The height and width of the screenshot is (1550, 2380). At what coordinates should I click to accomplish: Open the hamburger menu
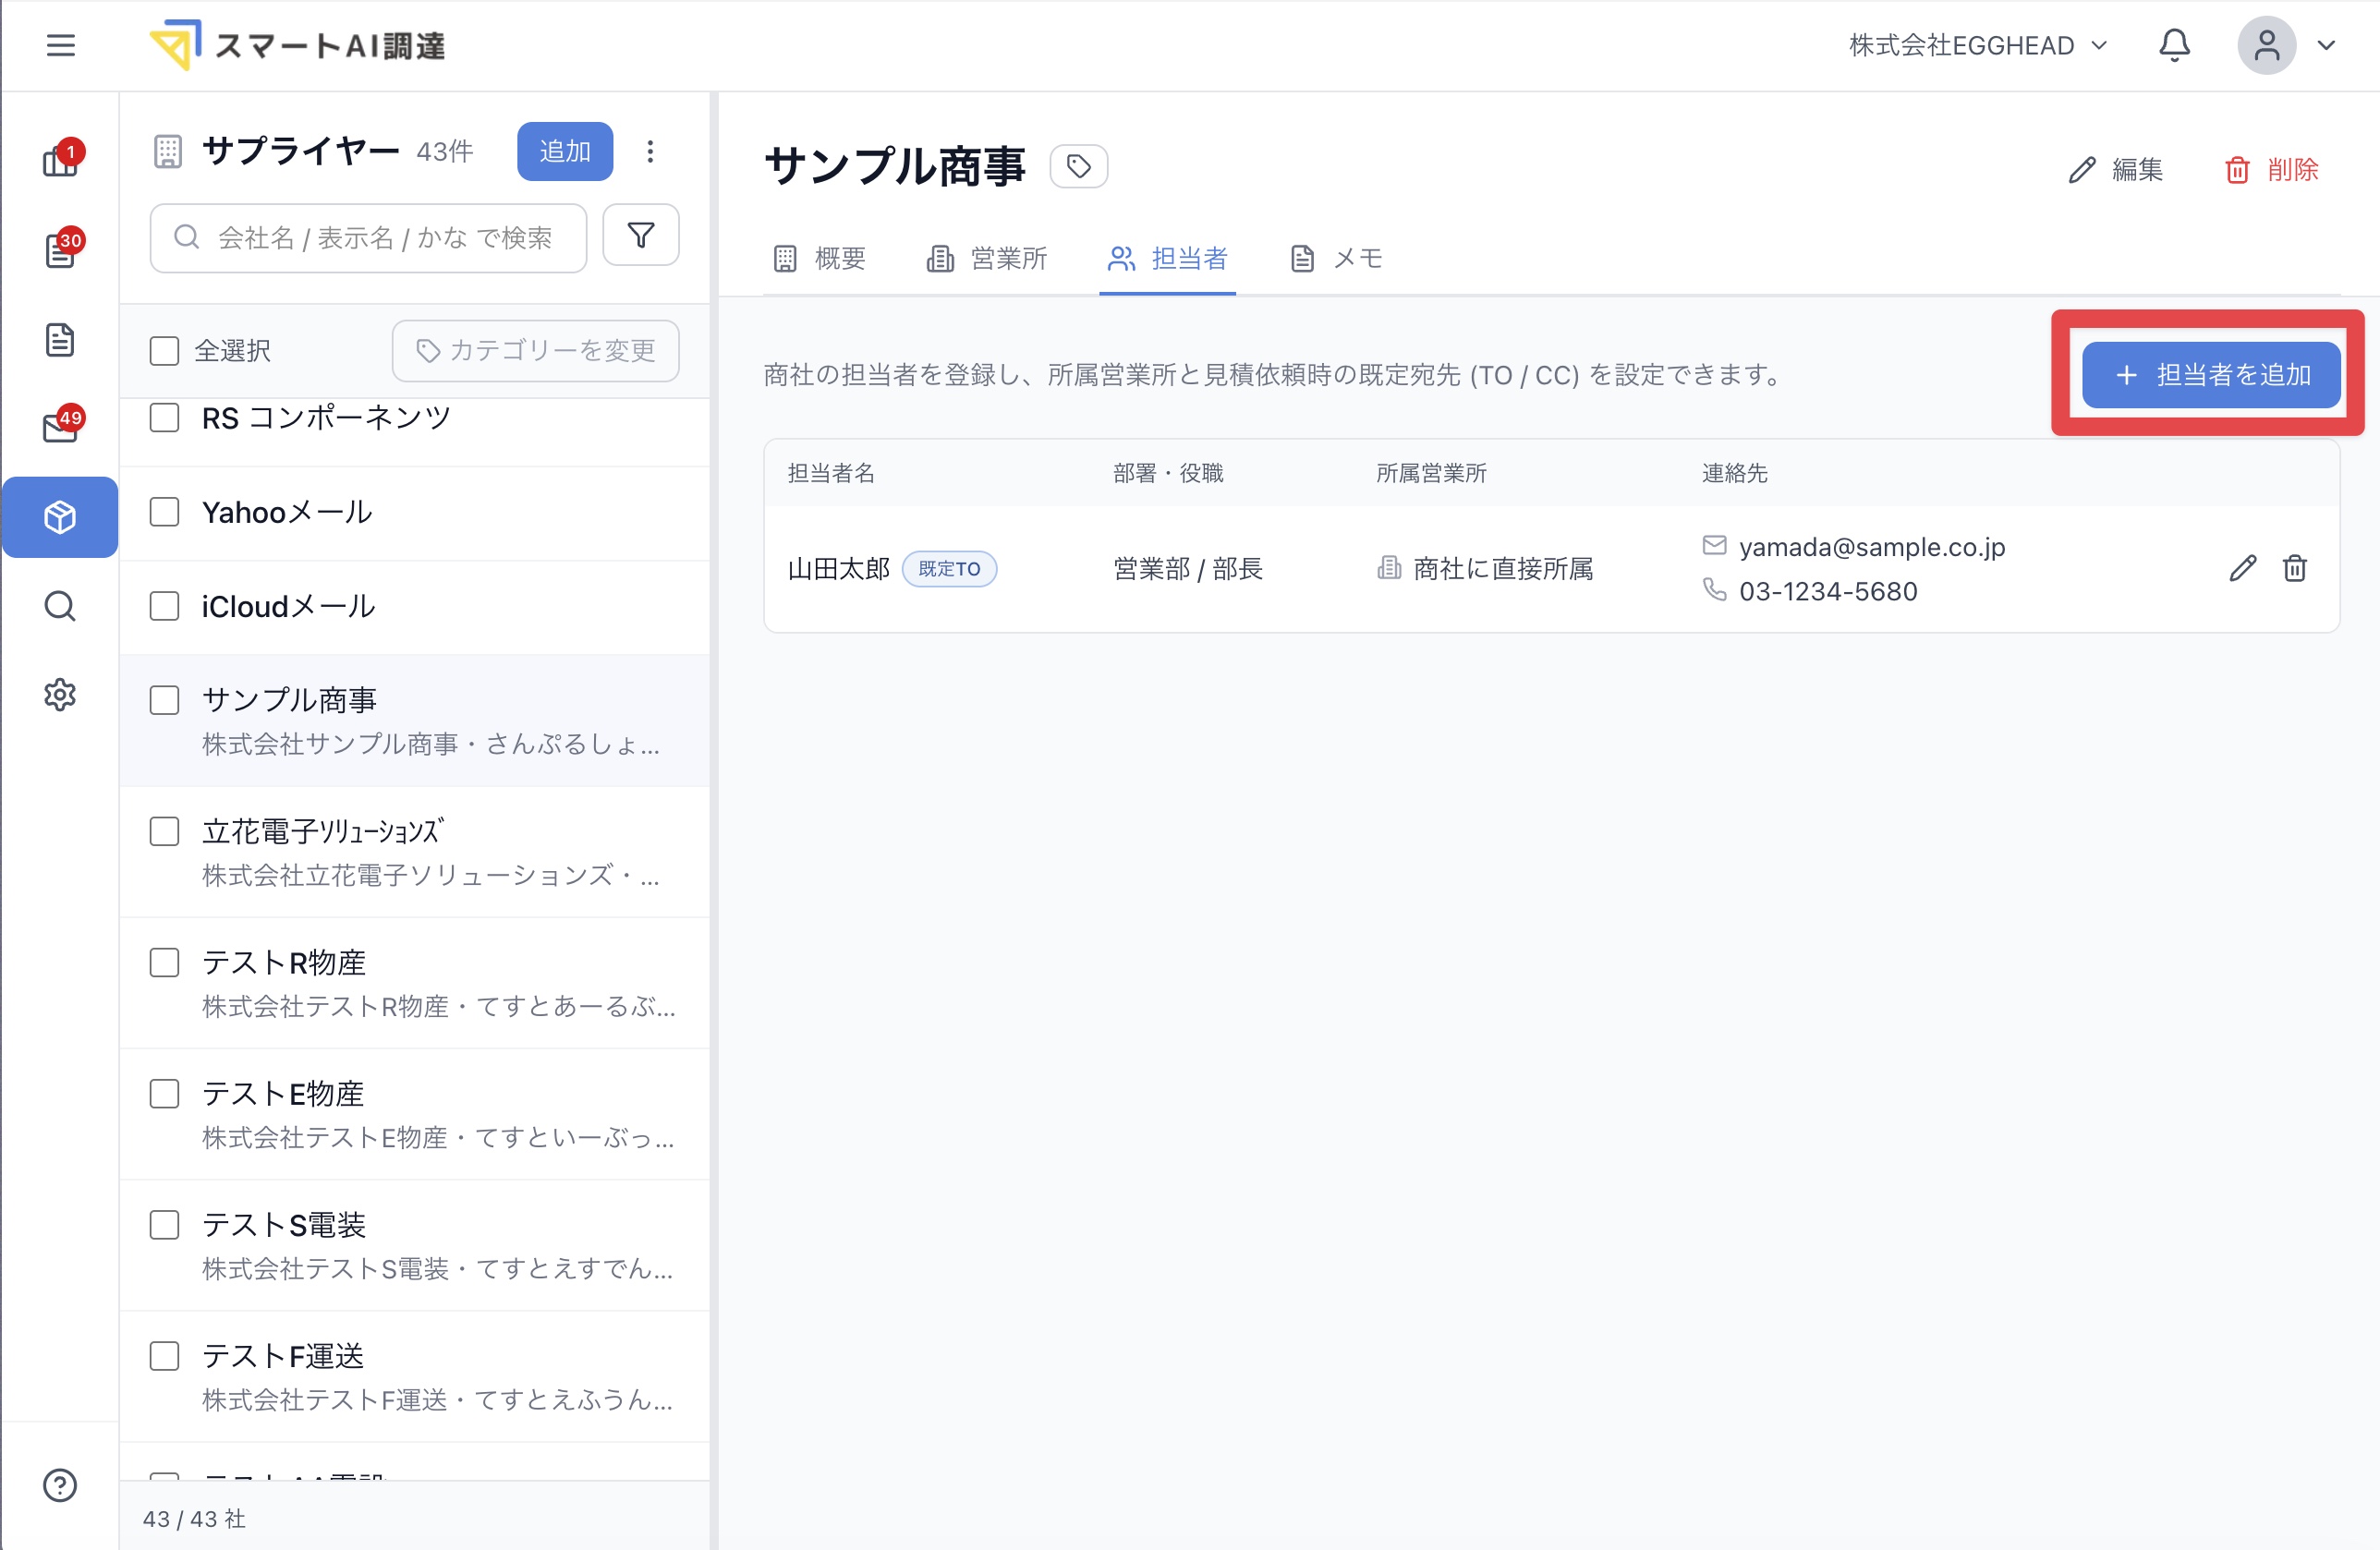tap(61, 45)
